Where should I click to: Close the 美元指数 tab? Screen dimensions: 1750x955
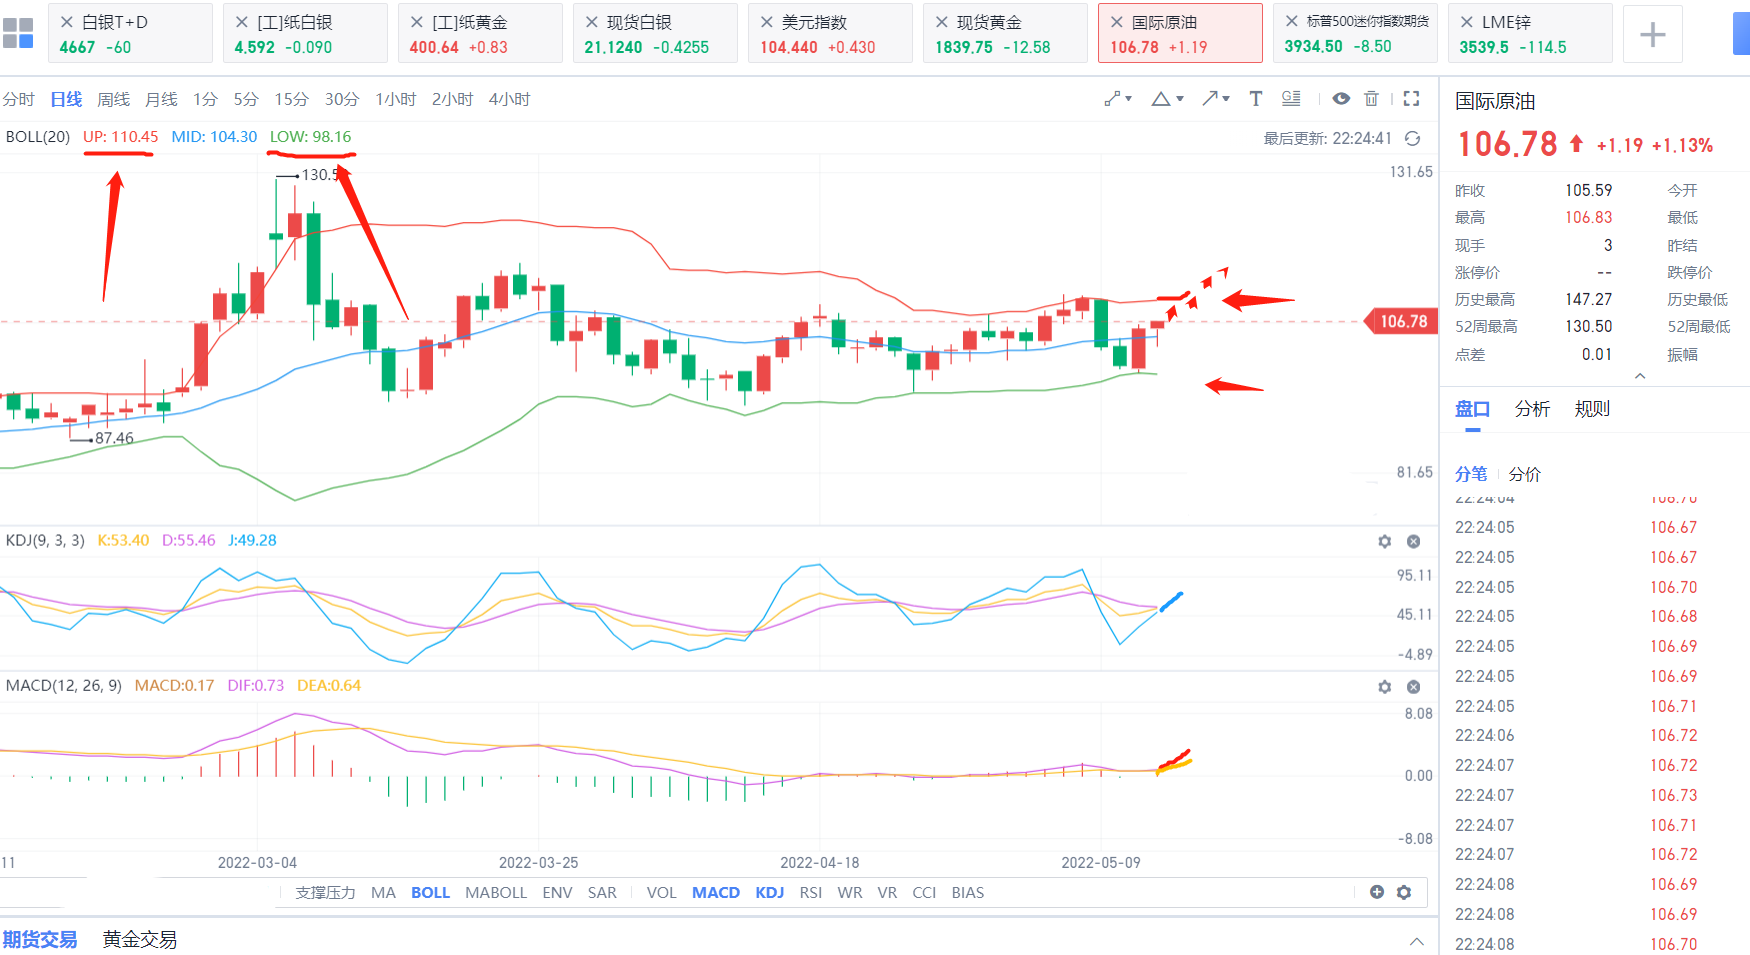coord(766,21)
